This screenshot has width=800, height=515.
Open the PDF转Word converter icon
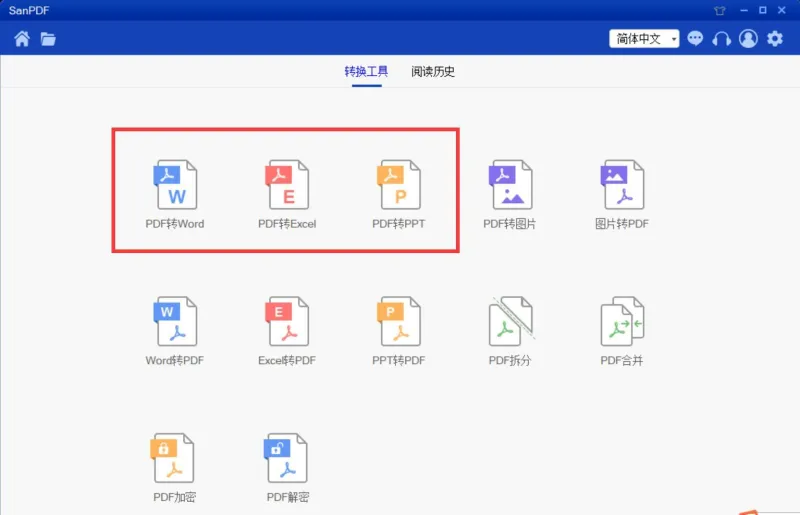pyautogui.click(x=175, y=185)
